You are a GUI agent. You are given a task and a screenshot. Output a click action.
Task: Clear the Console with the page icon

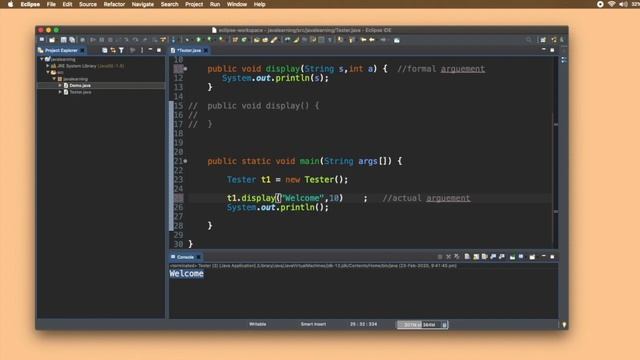467,257
